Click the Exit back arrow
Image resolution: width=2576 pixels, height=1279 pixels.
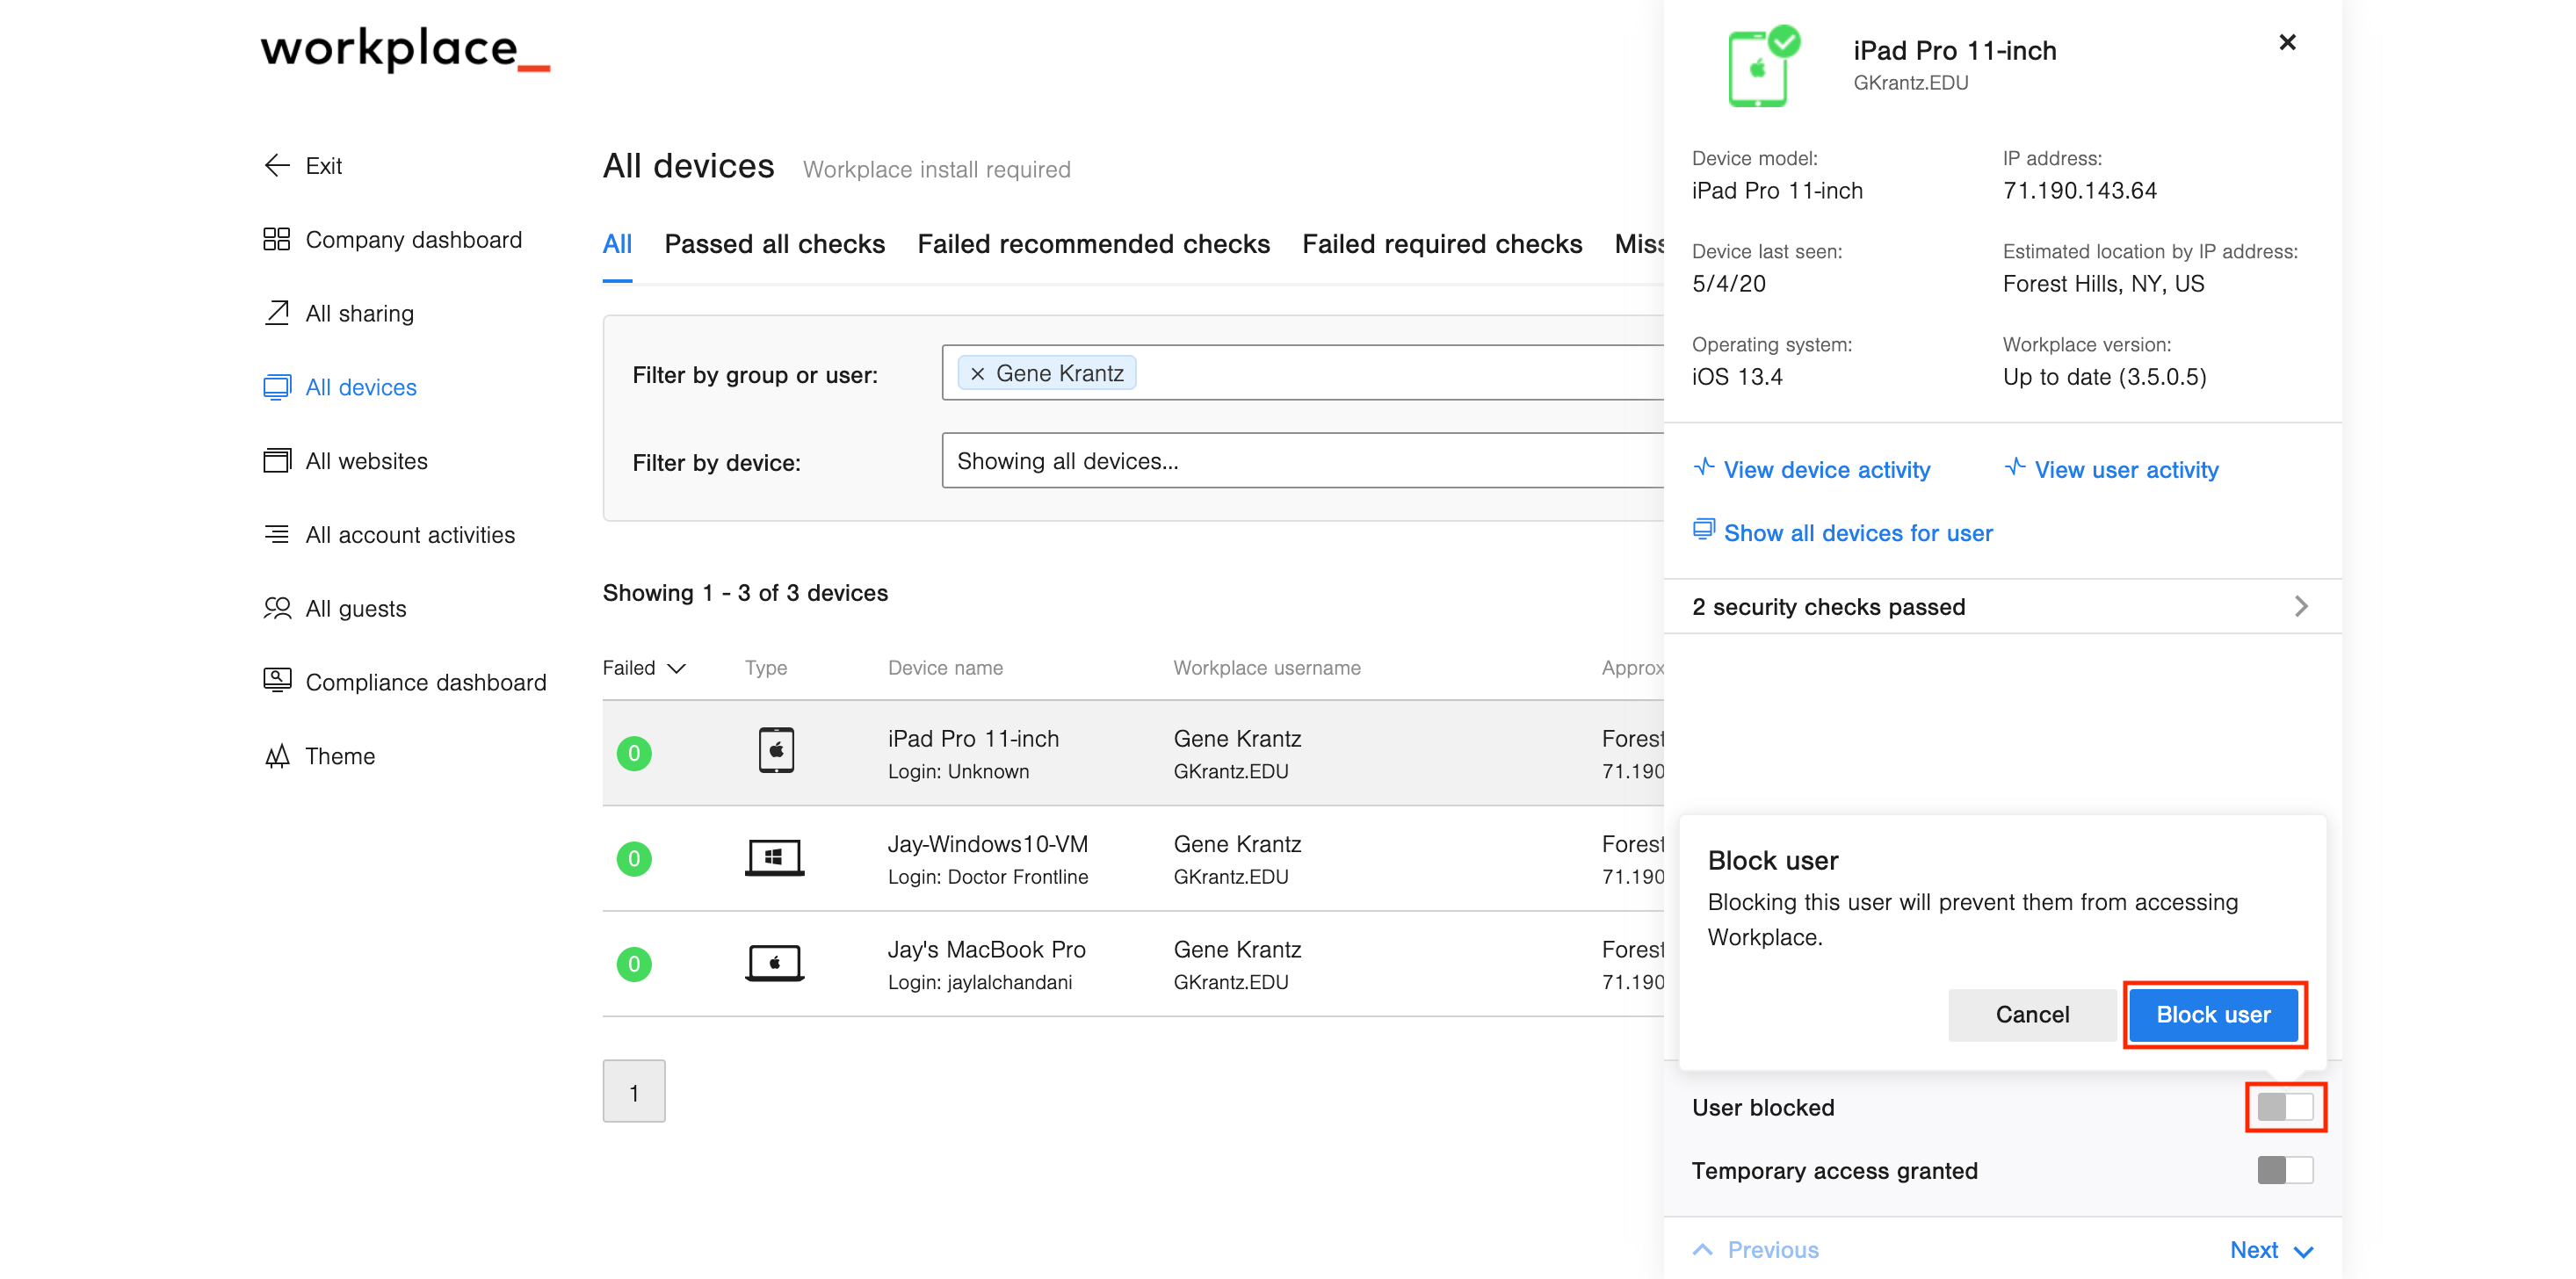(276, 165)
